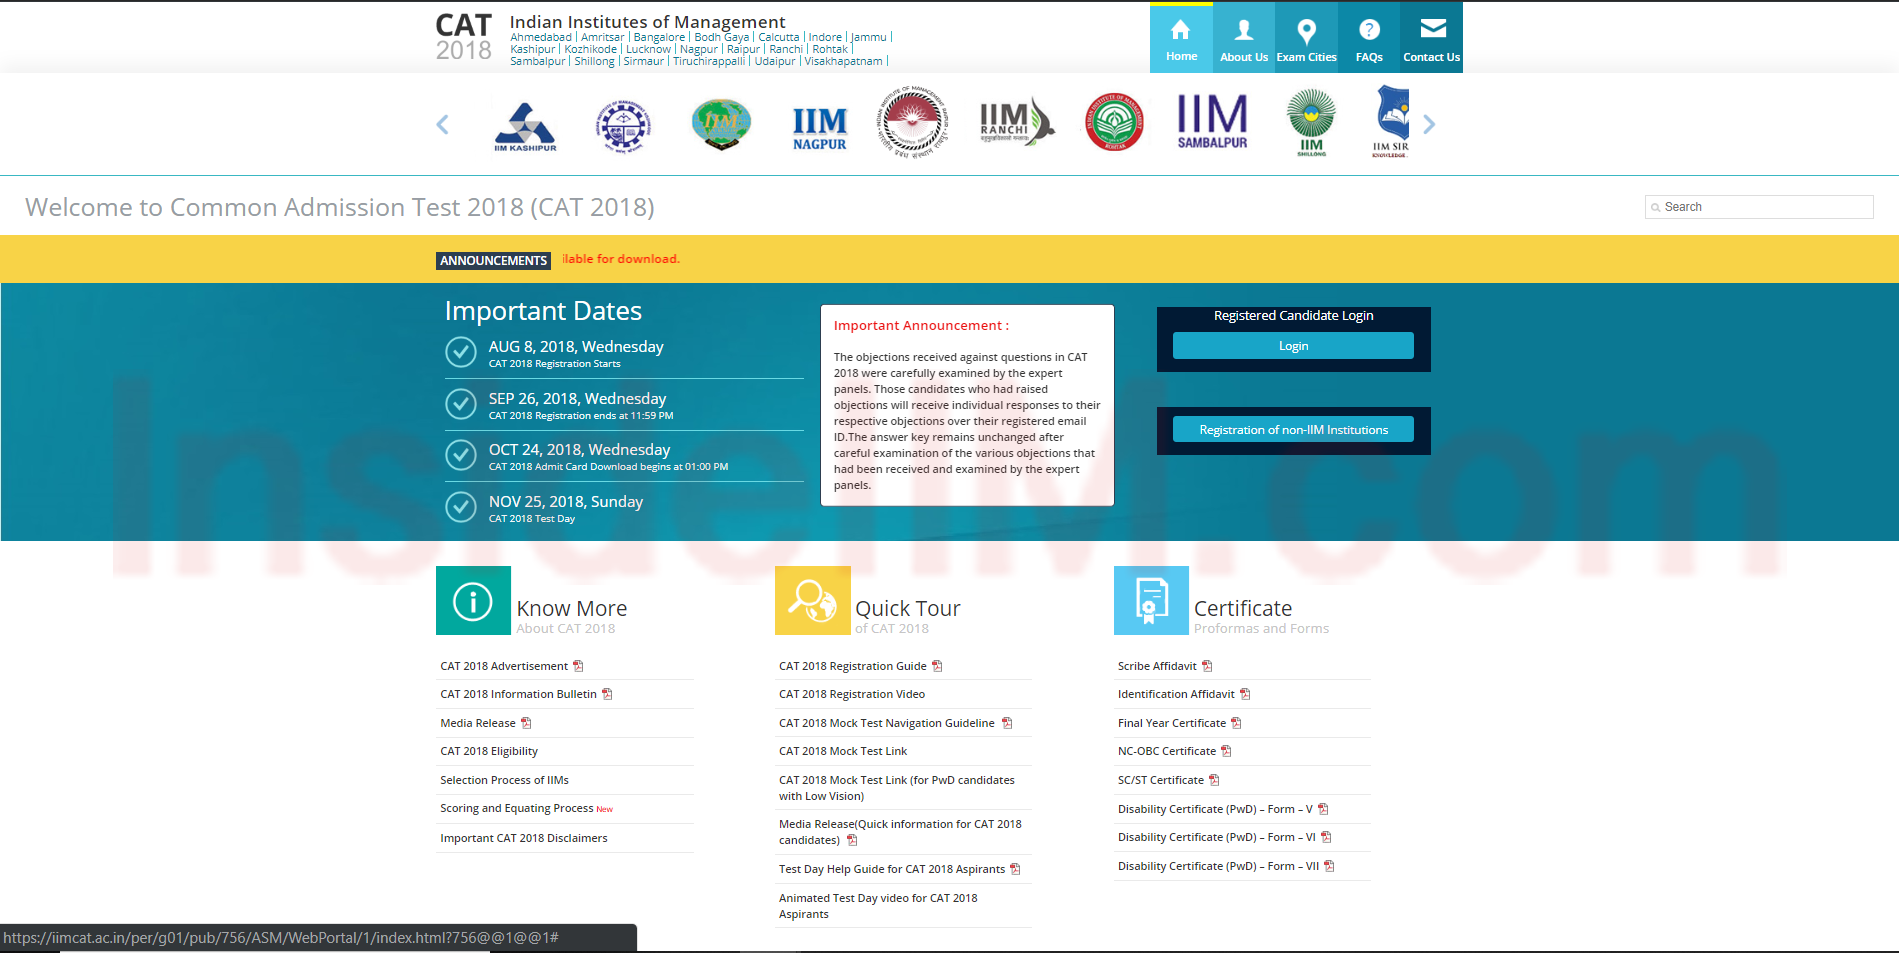
Task: Open CAT 2018 Eligibility link
Action: pos(489,751)
